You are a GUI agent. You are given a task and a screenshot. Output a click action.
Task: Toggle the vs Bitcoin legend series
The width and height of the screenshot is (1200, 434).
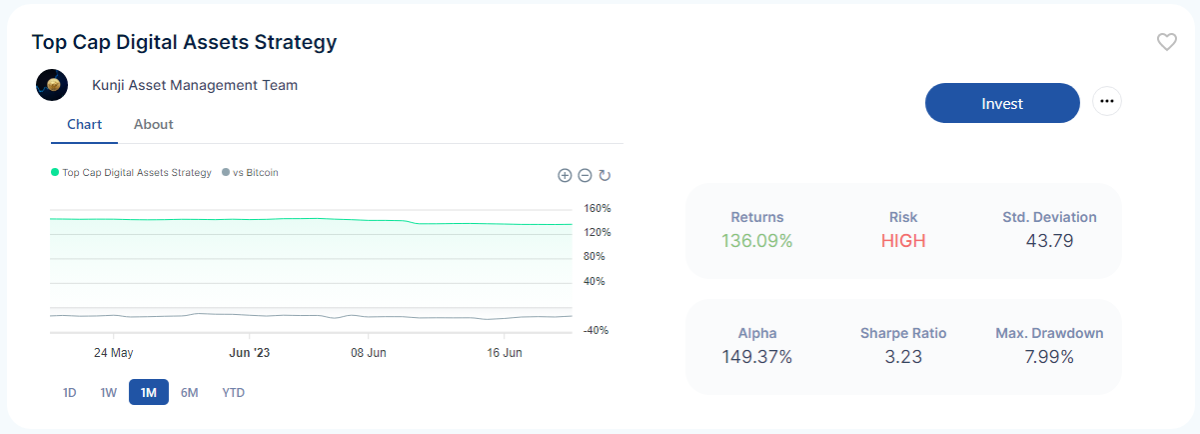tap(250, 172)
